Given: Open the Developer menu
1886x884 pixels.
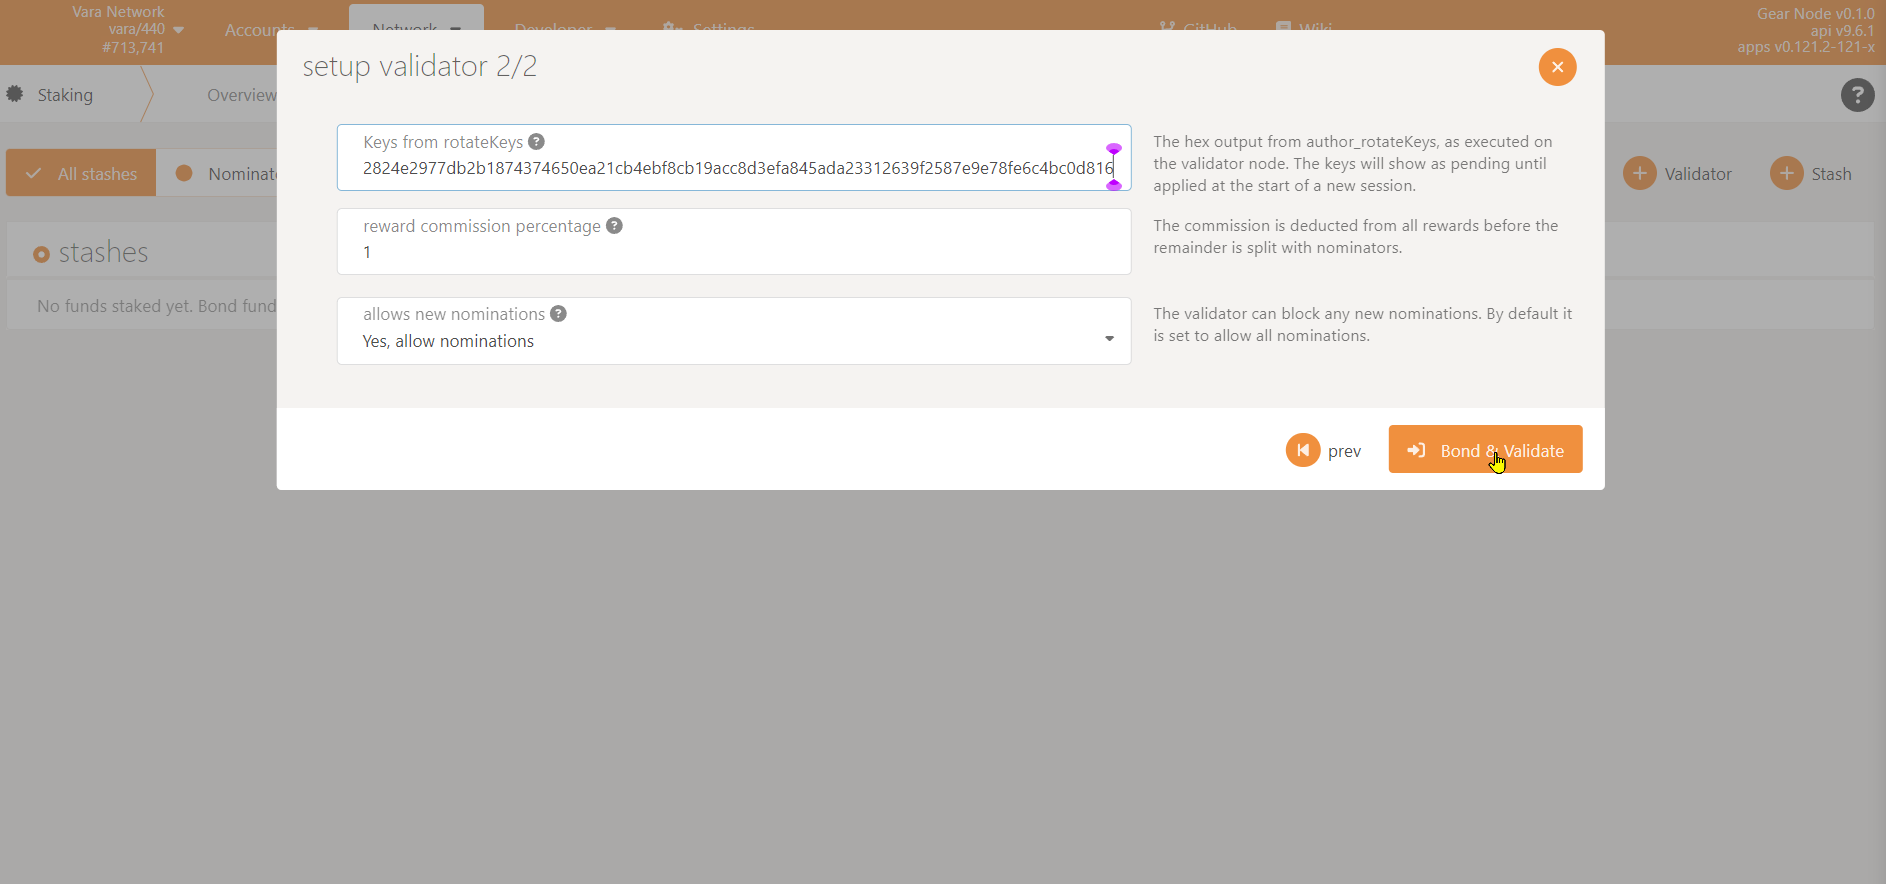Looking at the screenshot, I should [565, 30].
